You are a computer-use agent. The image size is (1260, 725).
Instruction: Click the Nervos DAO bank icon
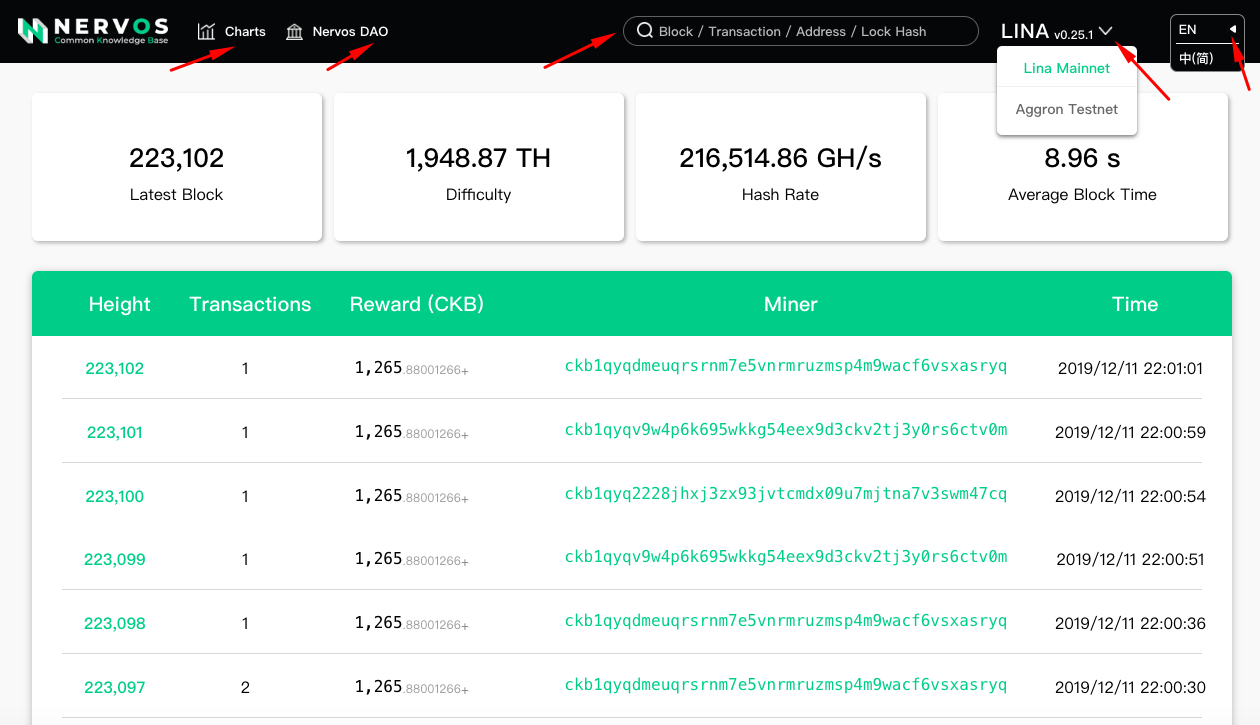pyautogui.click(x=294, y=32)
